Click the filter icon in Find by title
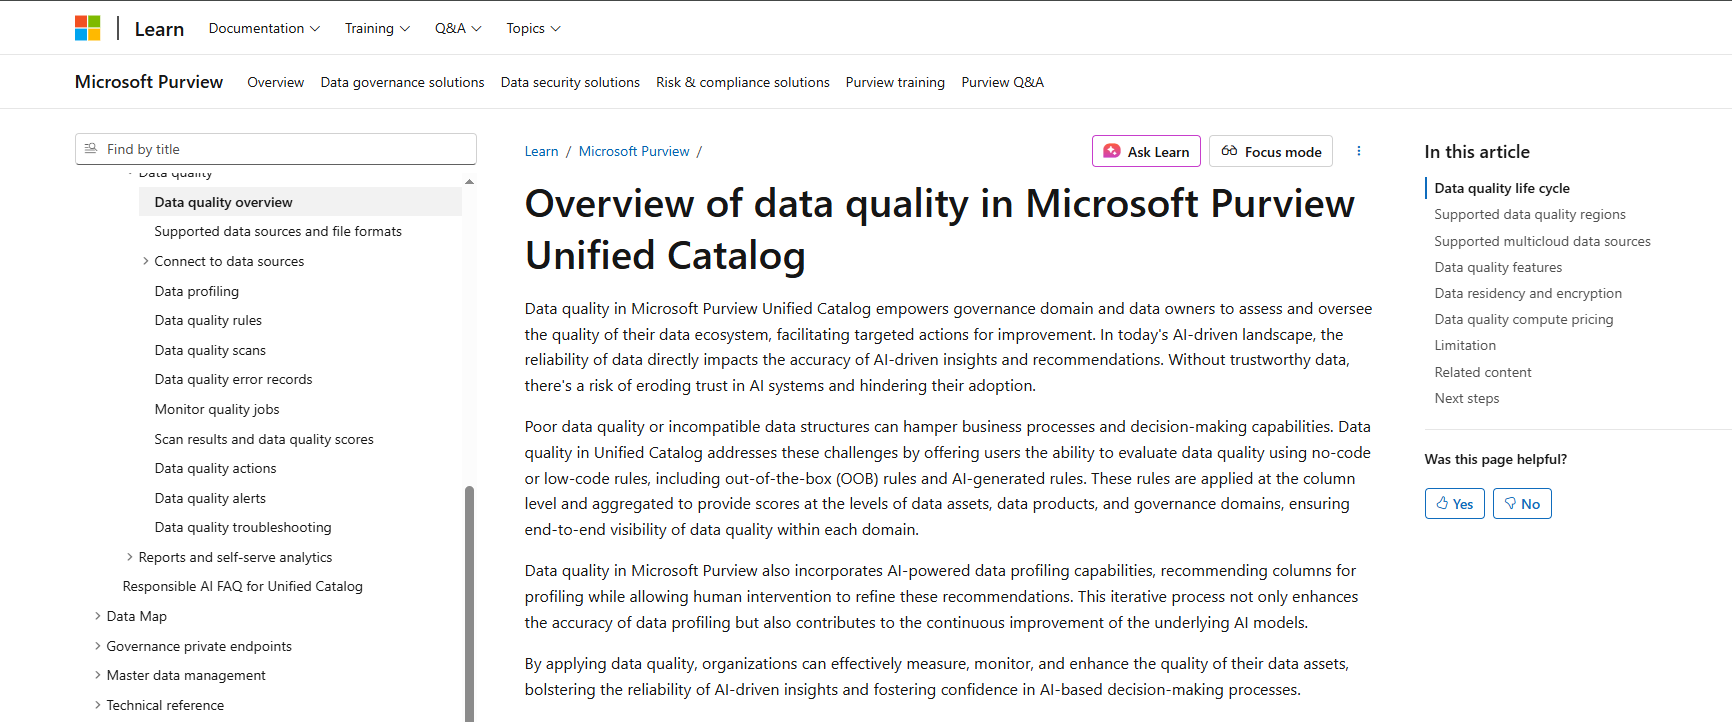This screenshot has height=722, width=1732. click(x=91, y=149)
